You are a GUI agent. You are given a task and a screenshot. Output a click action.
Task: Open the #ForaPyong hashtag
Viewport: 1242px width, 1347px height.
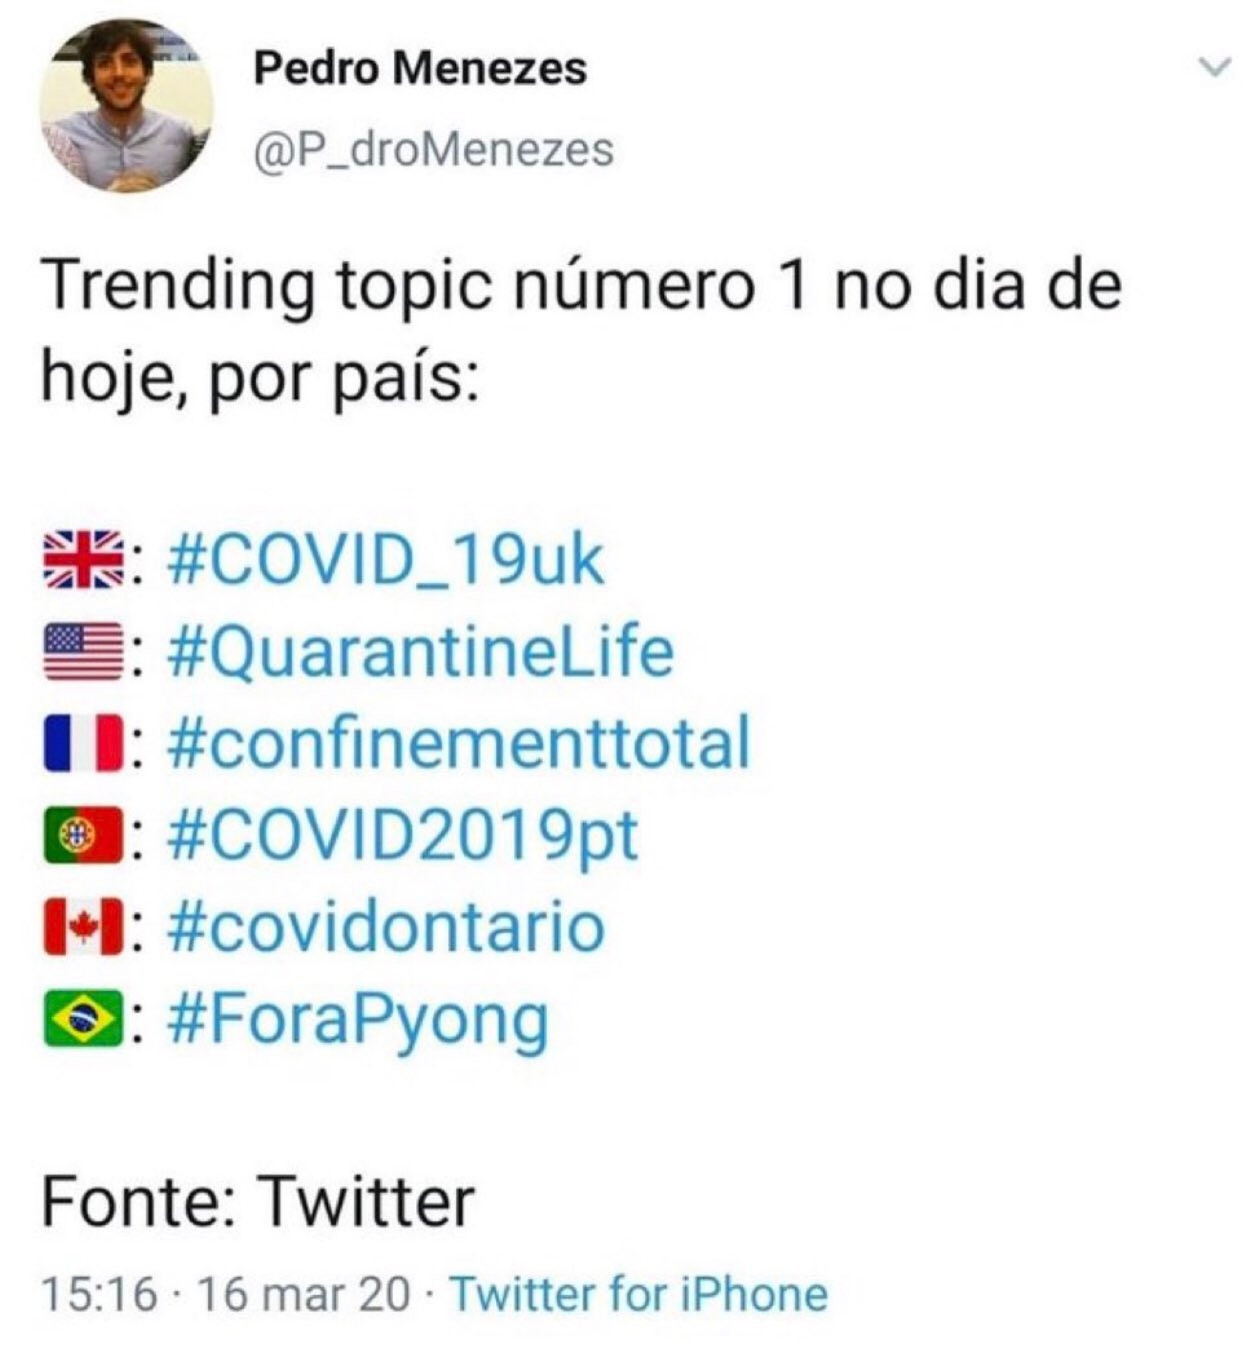point(359,1020)
